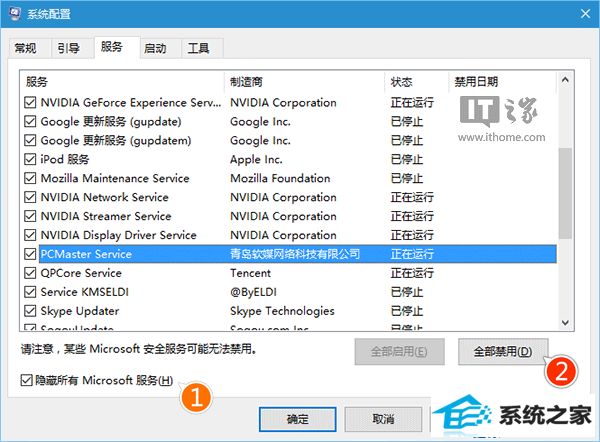Select the Skype Updater row
This screenshot has width=600, height=442.
pyautogui.click(x=289, y=311)
